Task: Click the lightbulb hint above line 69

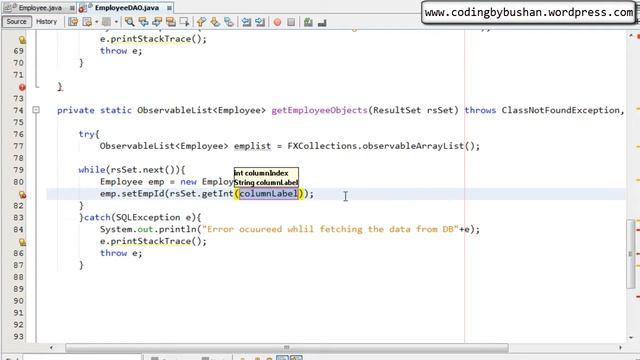Action: click(22, 40)
